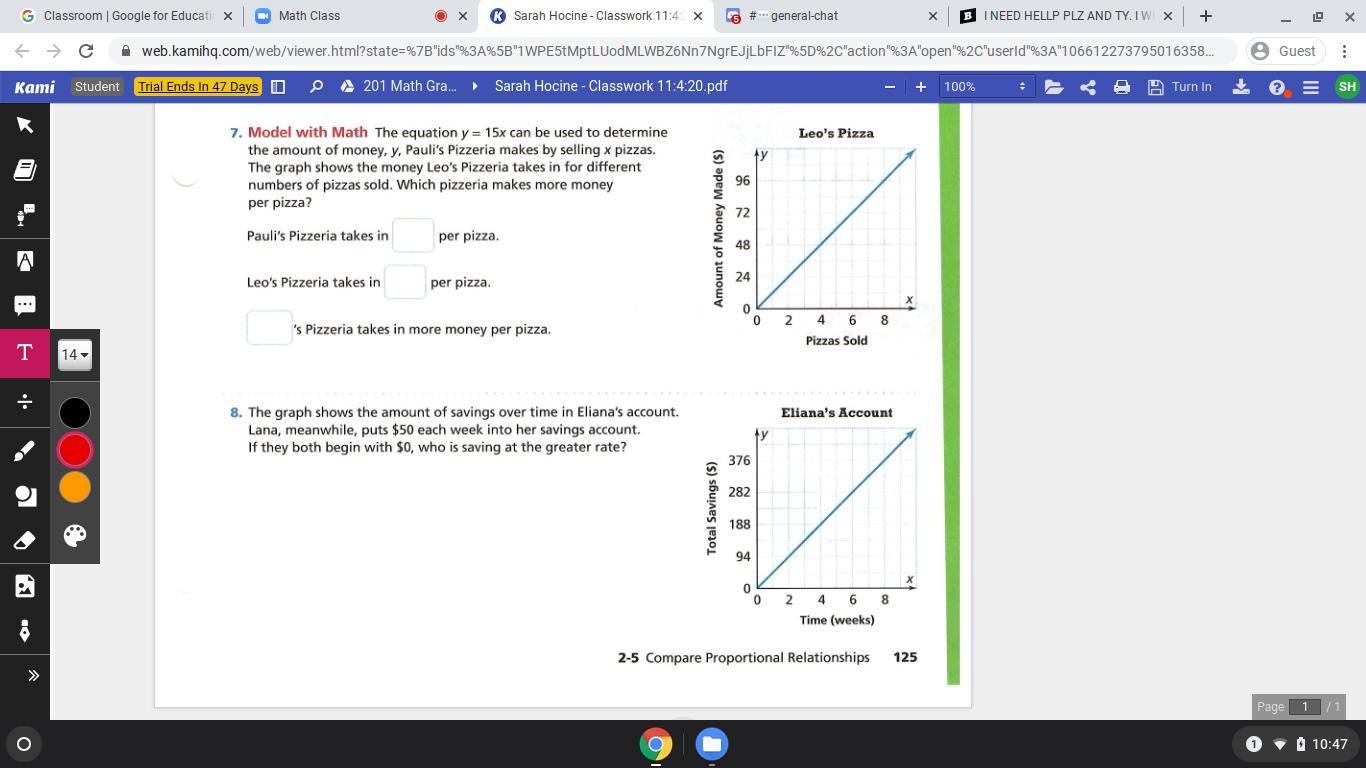The image size is (1366, 768).
Task: Open the system status tray at 10:47
Action: coord(1297,744)
